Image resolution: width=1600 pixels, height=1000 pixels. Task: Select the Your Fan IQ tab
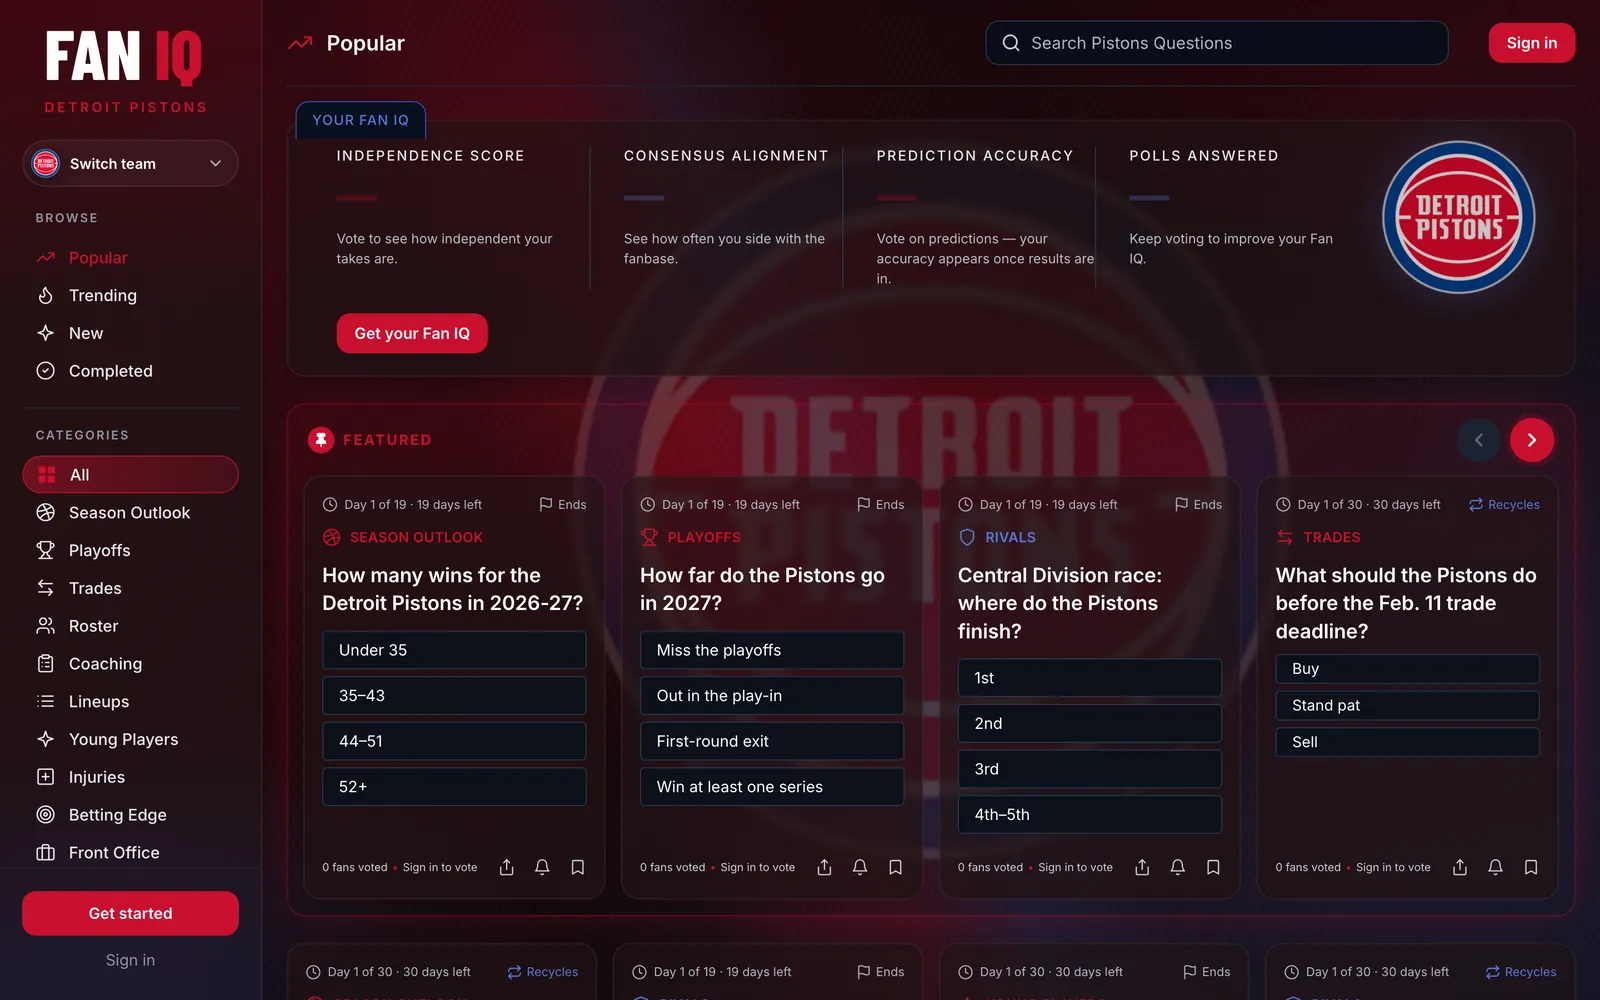pos(360,120)
